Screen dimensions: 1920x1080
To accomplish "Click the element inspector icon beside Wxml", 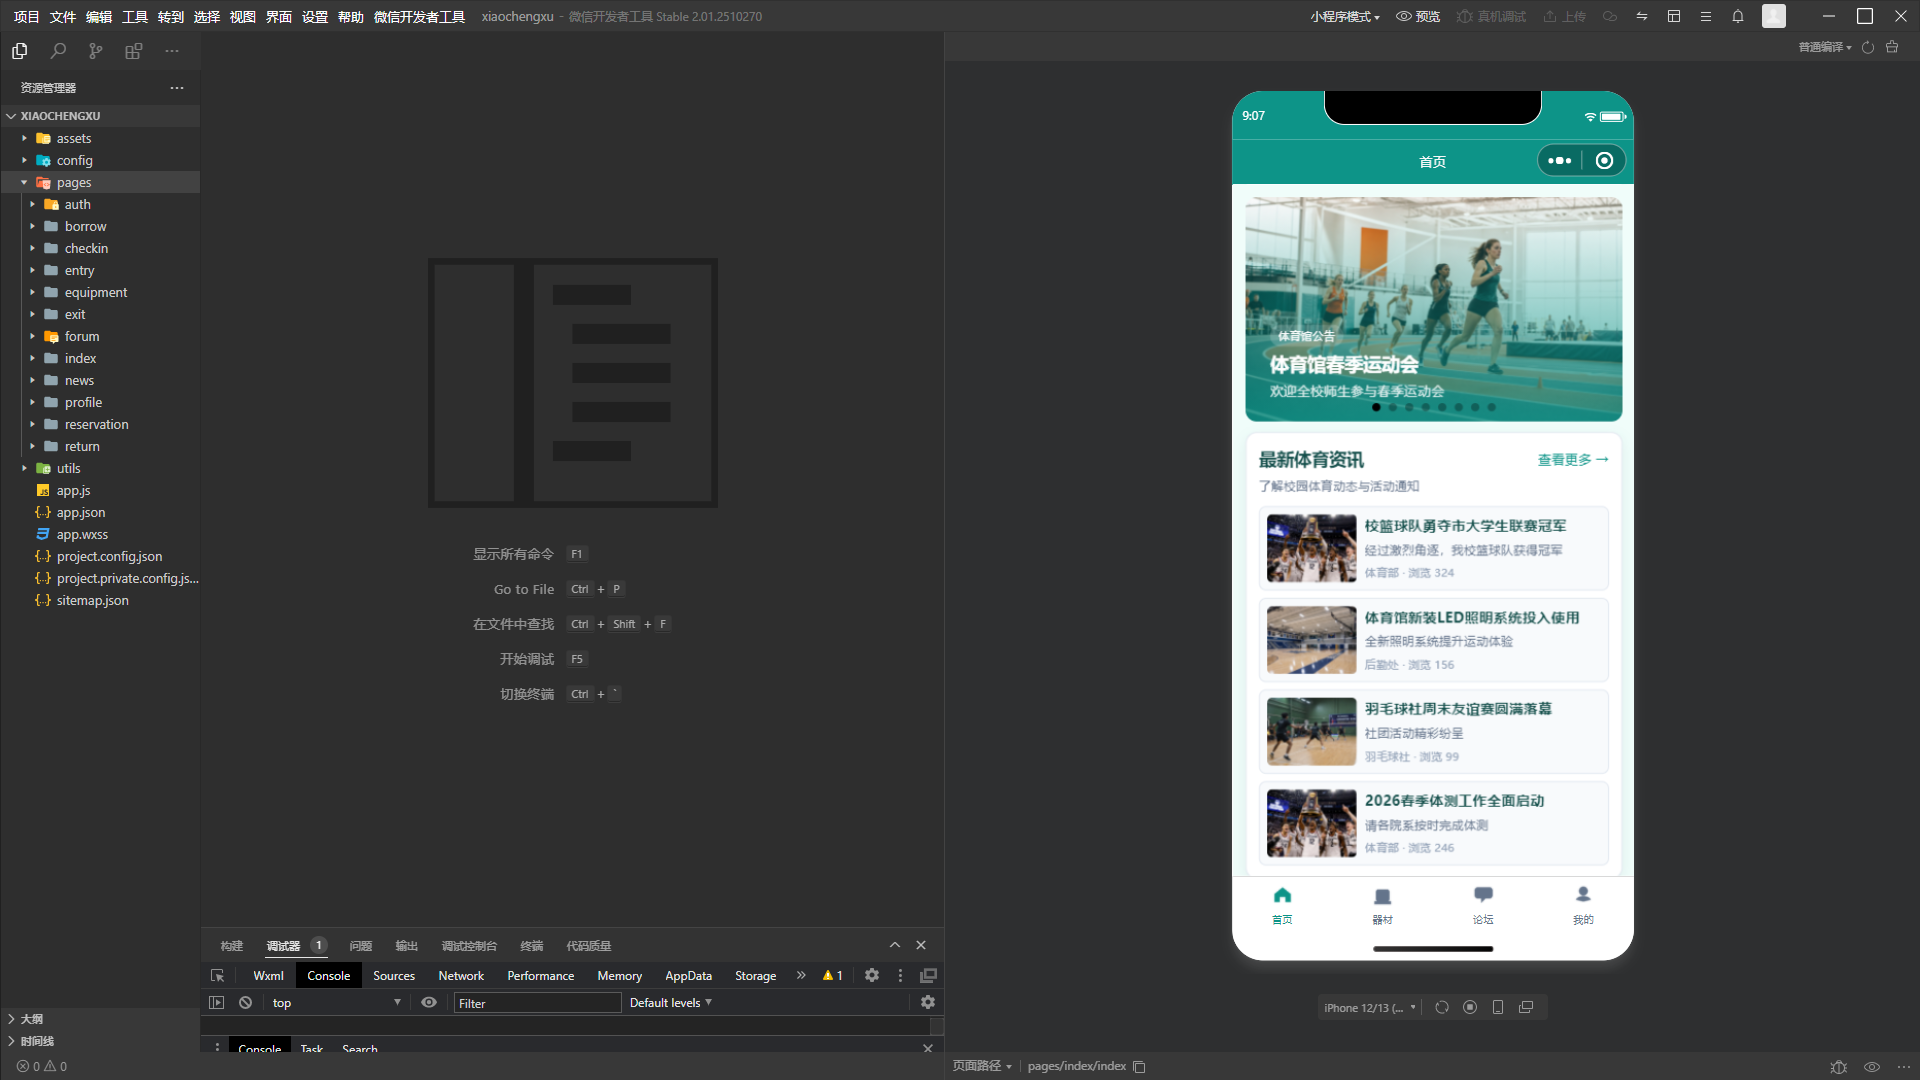I will click(x=217, y=976).
